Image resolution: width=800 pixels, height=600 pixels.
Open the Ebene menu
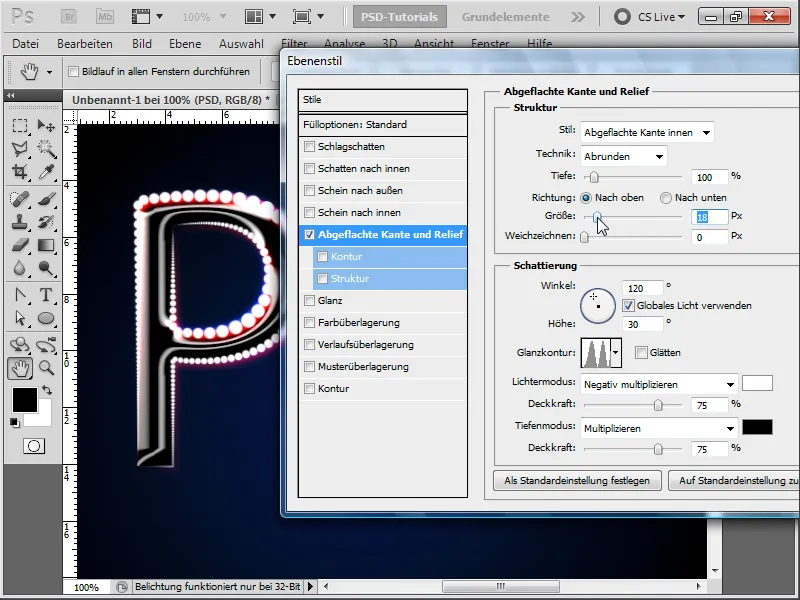click(x=185, y=44)
